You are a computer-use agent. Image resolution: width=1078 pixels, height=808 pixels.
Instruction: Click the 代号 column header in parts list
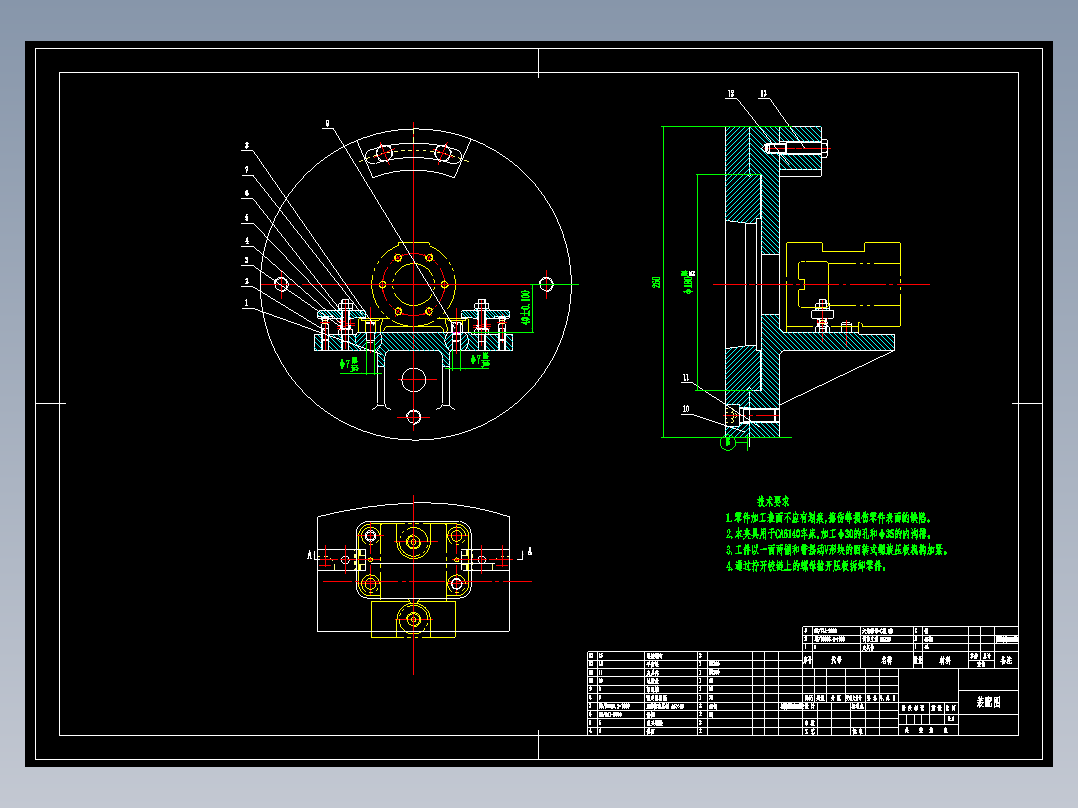(836, 660)
